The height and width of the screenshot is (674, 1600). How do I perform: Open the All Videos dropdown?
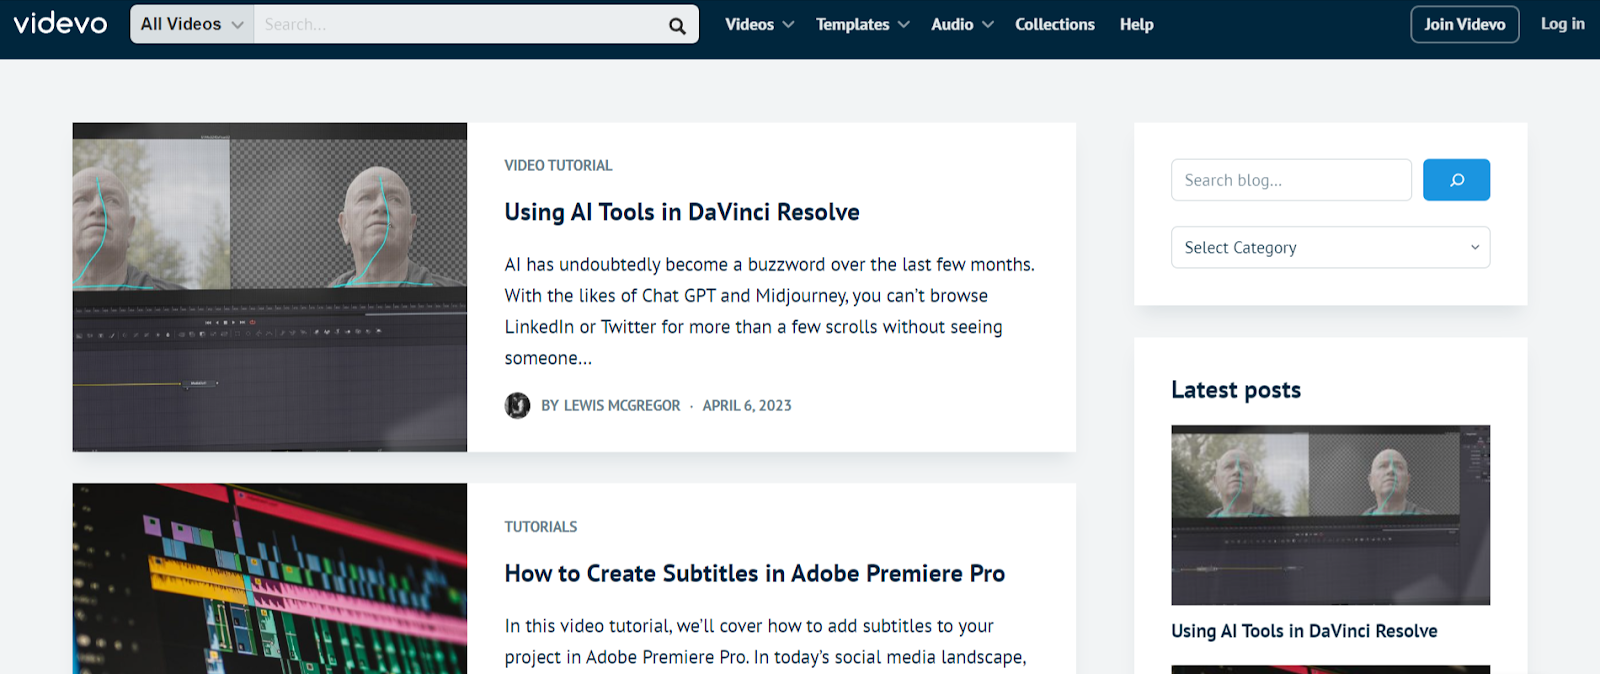tap(192, 24)
